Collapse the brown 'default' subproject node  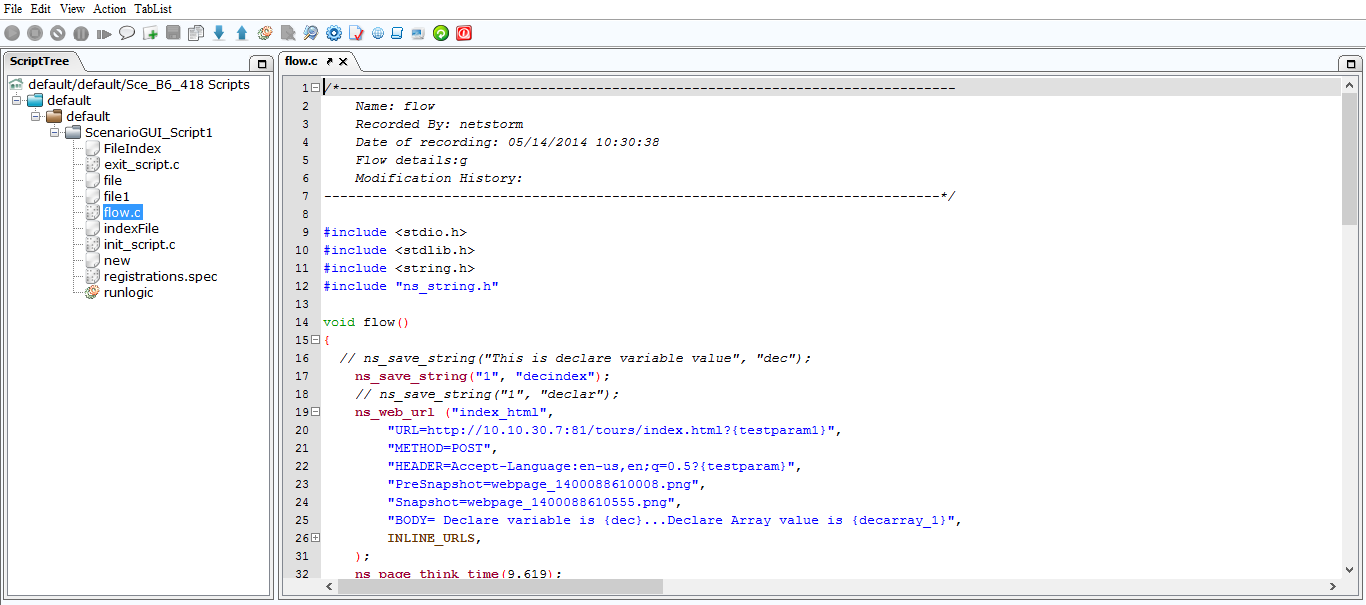coord(36,116)
